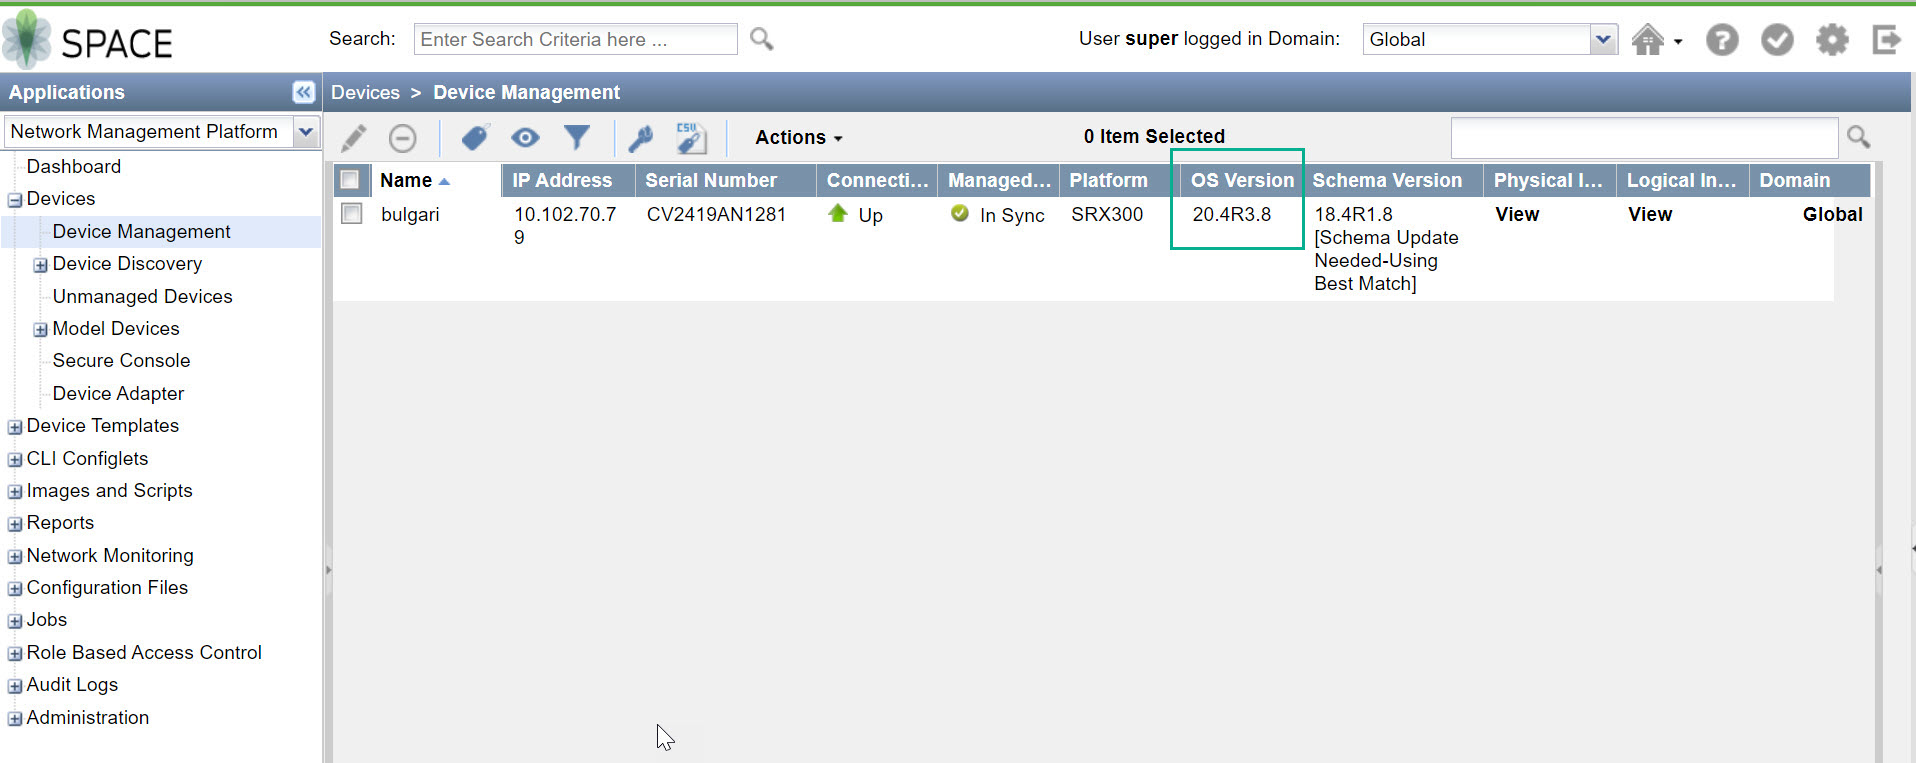Sort by the Serial Number column header
The image size is (1916, 763).
point(726,180)
